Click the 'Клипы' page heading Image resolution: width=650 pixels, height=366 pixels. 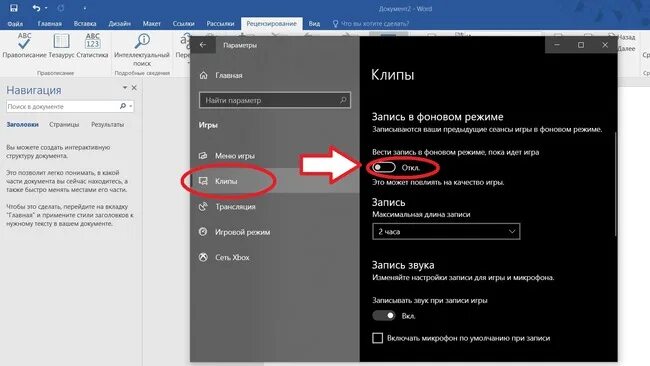(393, 75)
